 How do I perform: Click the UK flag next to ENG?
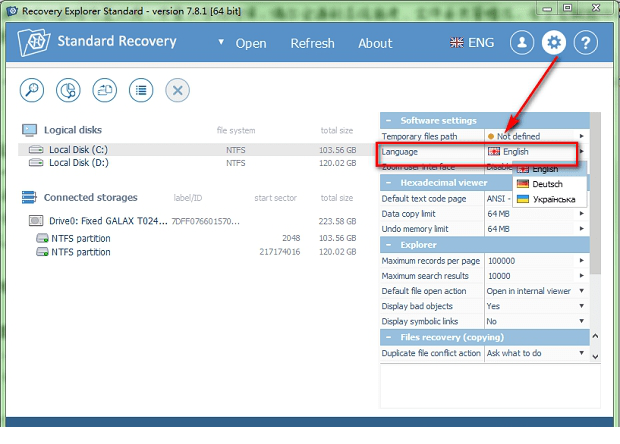[x=457, y=43]
